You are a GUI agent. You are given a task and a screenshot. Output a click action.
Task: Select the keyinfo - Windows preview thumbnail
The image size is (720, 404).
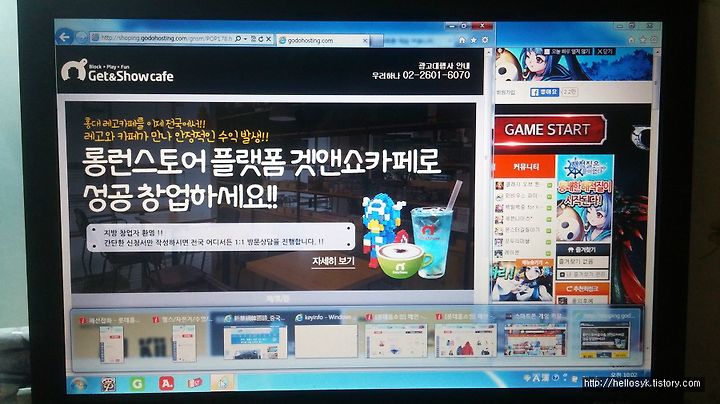[325, 340]
